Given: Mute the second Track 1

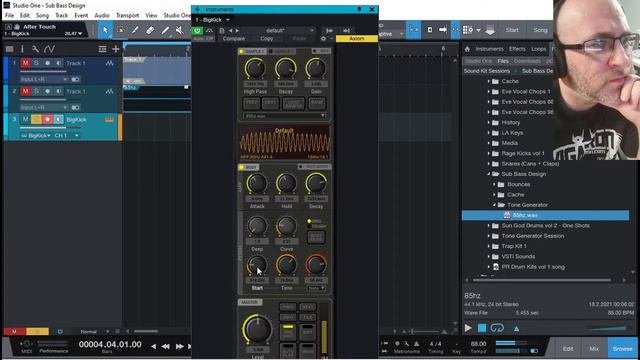Looking at the screenshot, I should point(26,91).
